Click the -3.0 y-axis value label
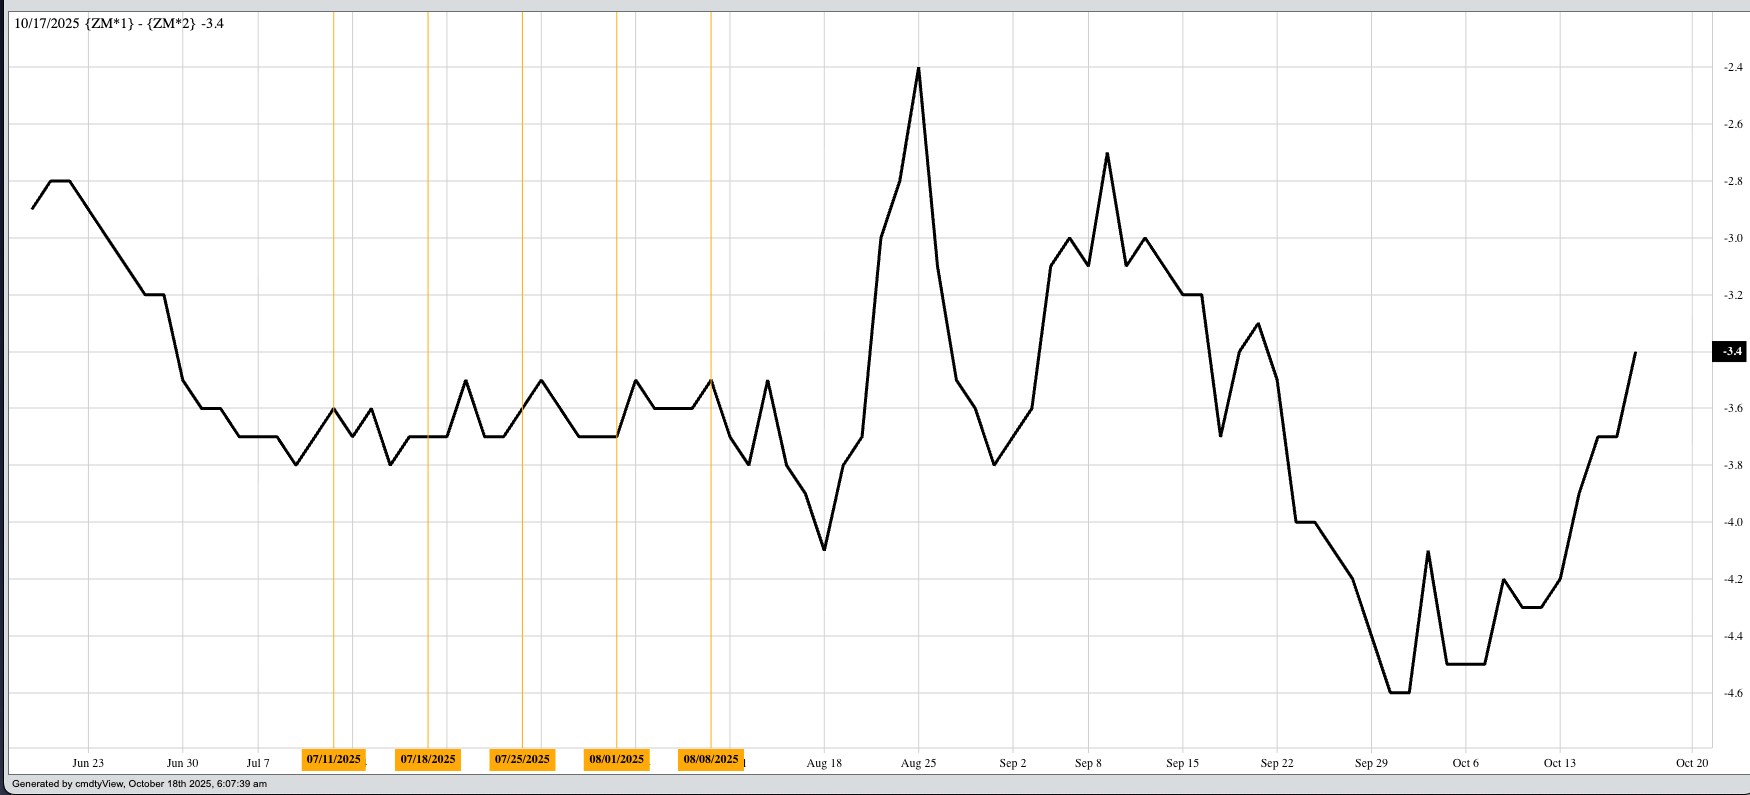This screenshot has width=1750, height=795. (x=1732, y=238)
